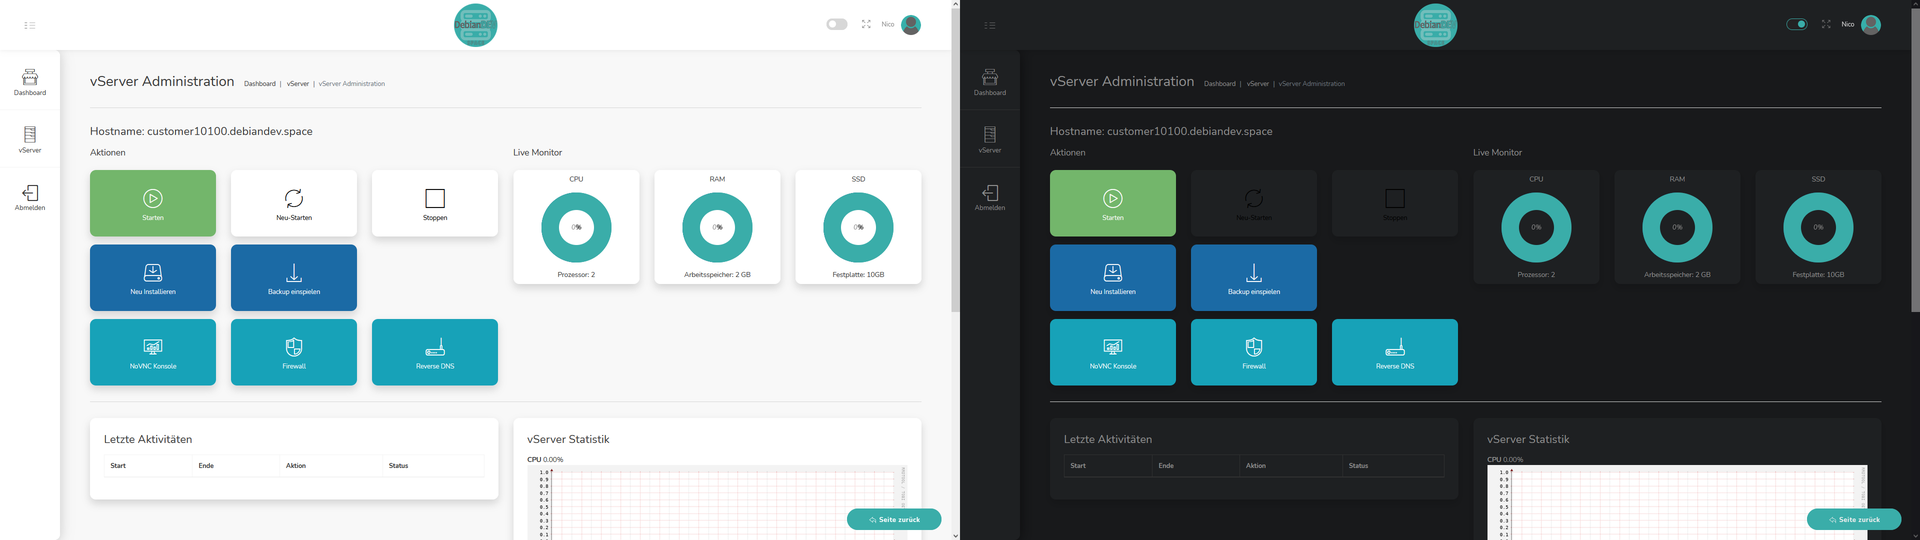
Task: Open Firewall tile in light theme
Action: tap(294, 352)
